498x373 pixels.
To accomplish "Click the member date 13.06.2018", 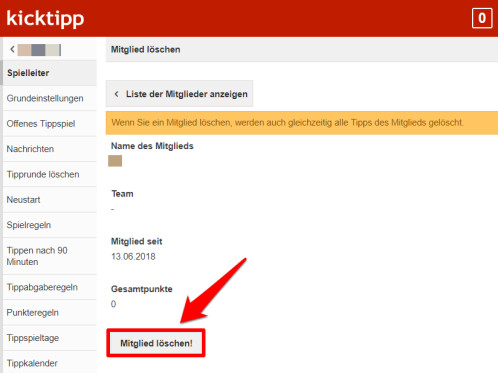I will (133, 256).
